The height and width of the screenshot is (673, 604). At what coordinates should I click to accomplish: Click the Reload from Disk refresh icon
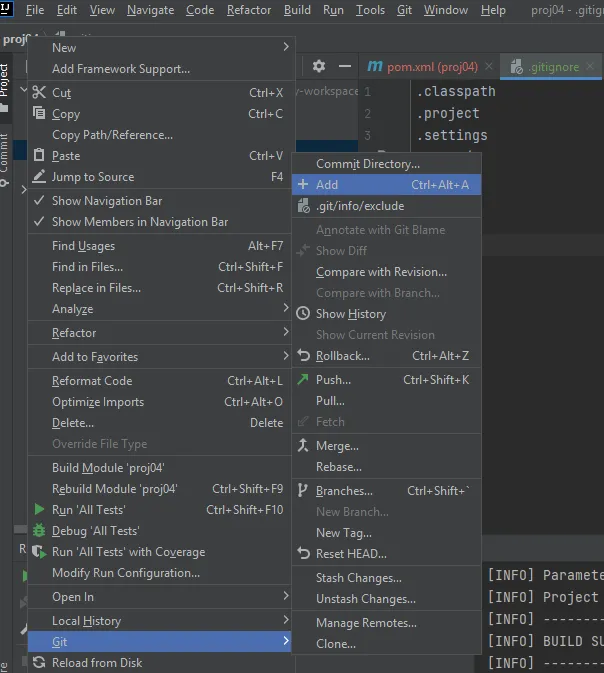click(x=39, y=662)
